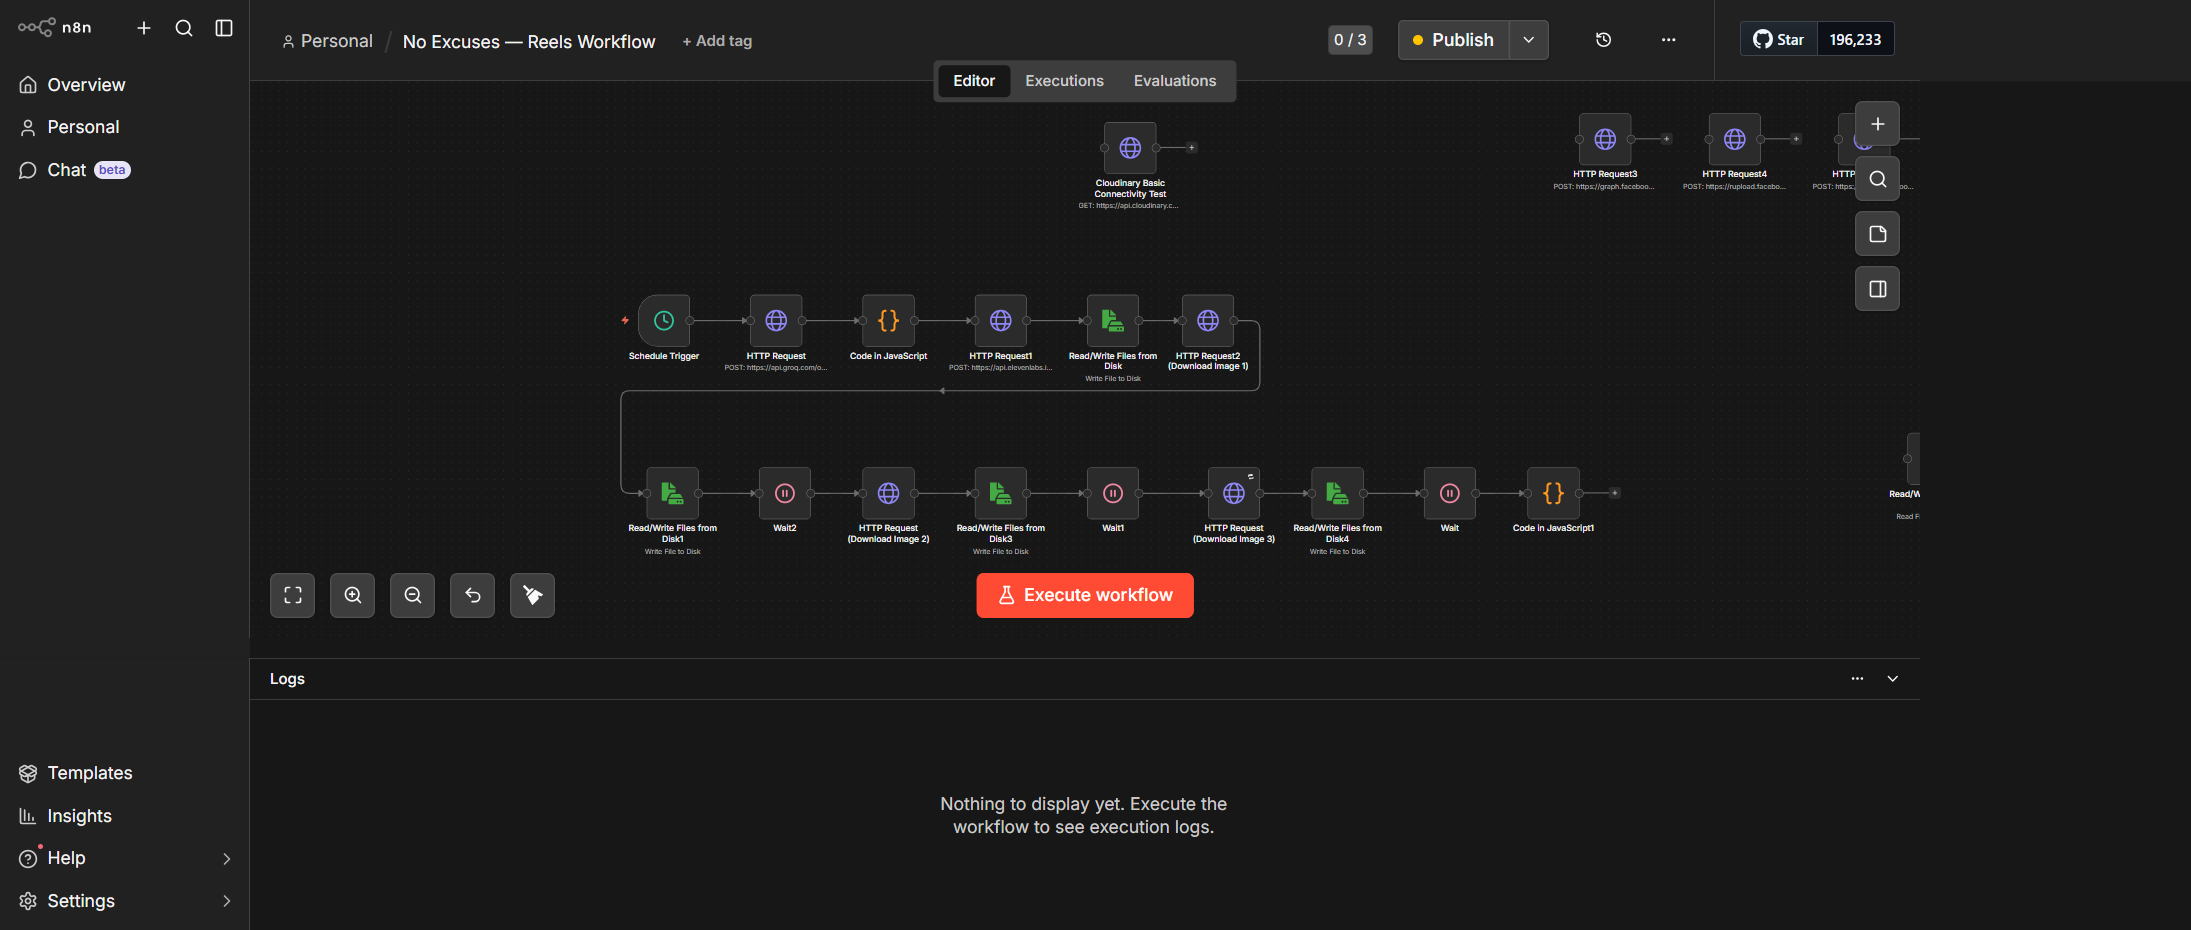Click the plus create-new icon in sidebar
The height and width of the screenshot is (930, 2191).
click(144, 28)
